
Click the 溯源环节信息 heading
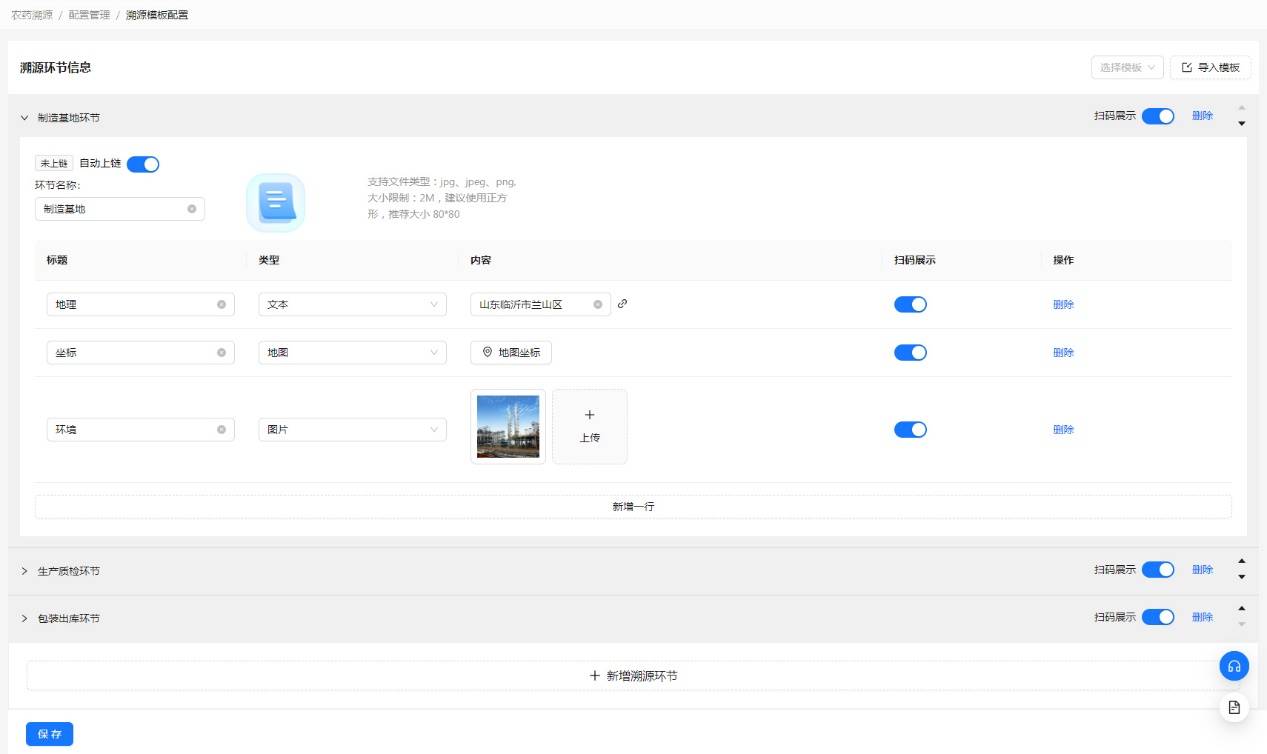tap(56, 68)
